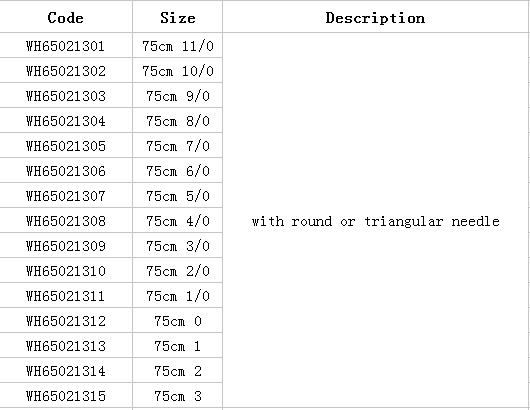Select code cell WH65021302
This screenshot has height=410, width=530.
pyautogui.click(x=66, y=71)
